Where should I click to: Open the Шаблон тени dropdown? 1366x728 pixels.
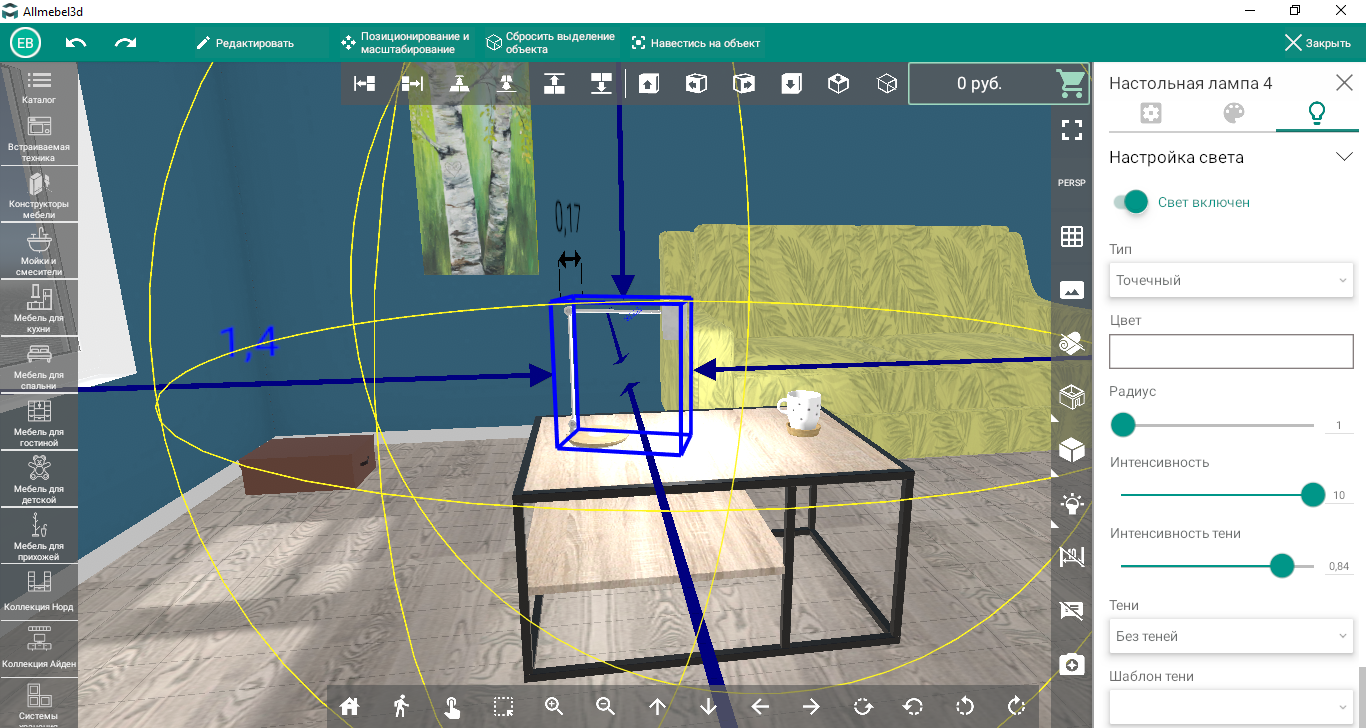[x=1231, y=707]
